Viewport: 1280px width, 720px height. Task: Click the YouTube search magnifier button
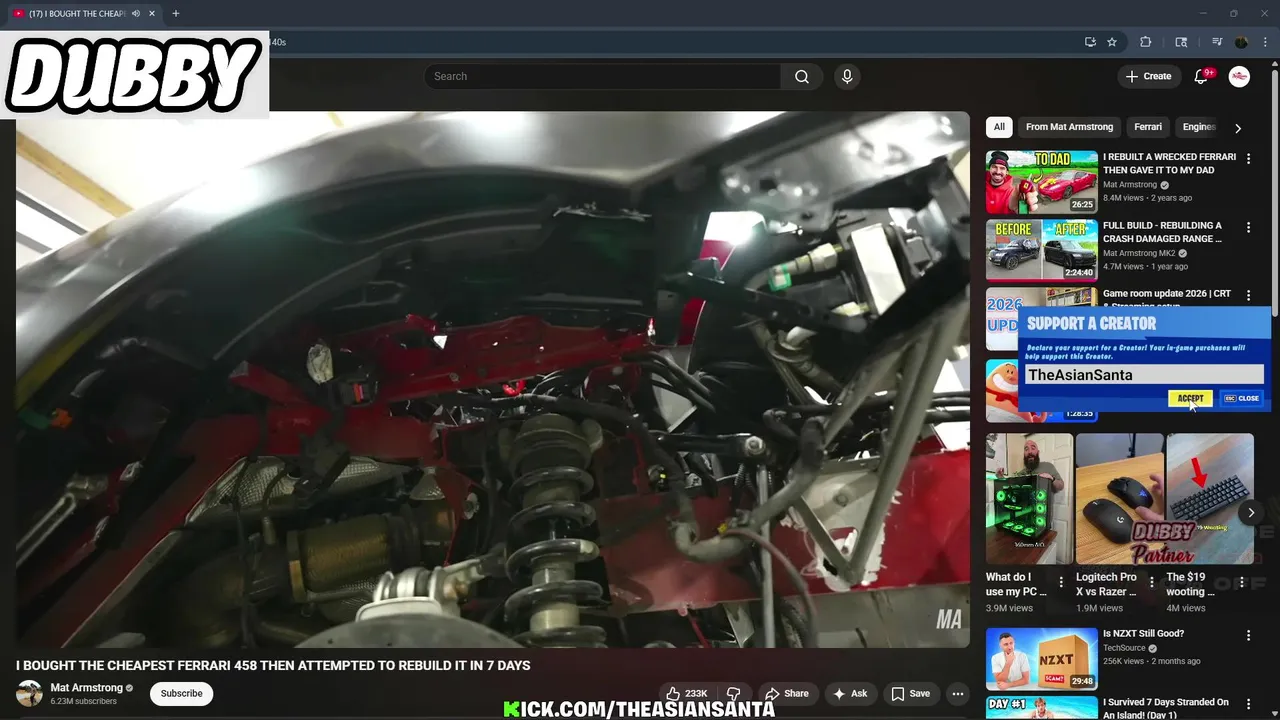(x=801, y=77)
